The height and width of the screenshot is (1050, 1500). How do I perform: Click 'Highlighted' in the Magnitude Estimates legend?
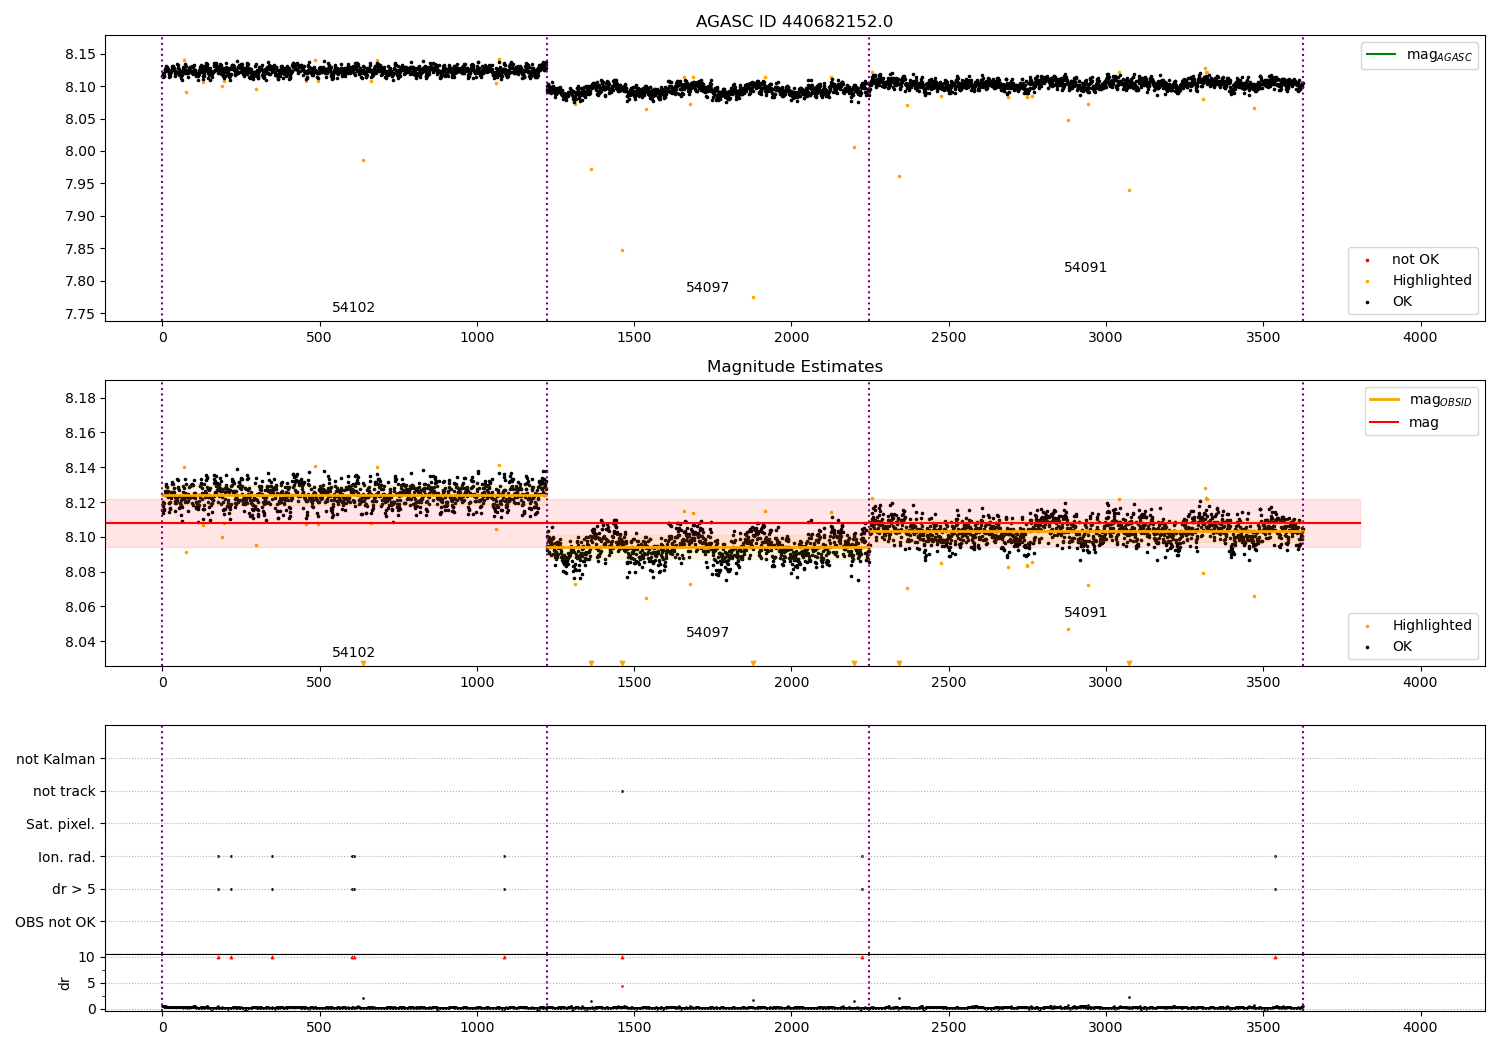(x=1431, y=626)
